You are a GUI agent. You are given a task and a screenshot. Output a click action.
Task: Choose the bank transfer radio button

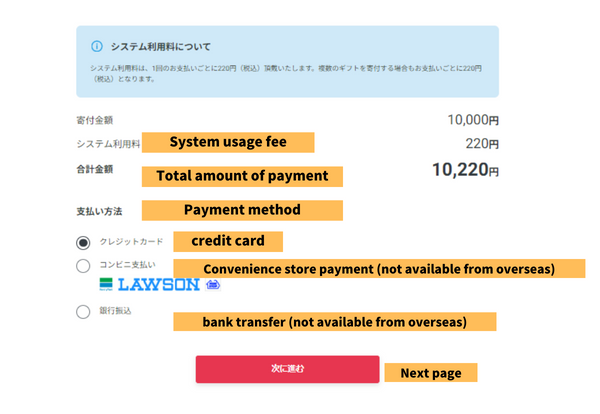[83, 312]
